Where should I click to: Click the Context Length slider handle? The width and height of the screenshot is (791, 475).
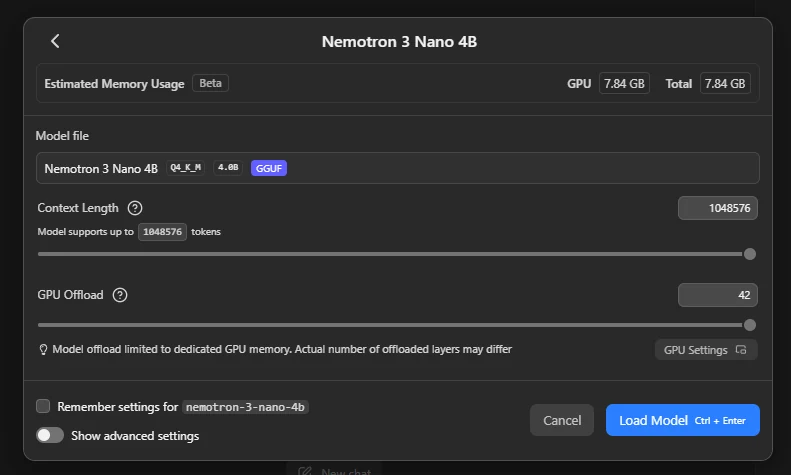(x=750, y=254)
